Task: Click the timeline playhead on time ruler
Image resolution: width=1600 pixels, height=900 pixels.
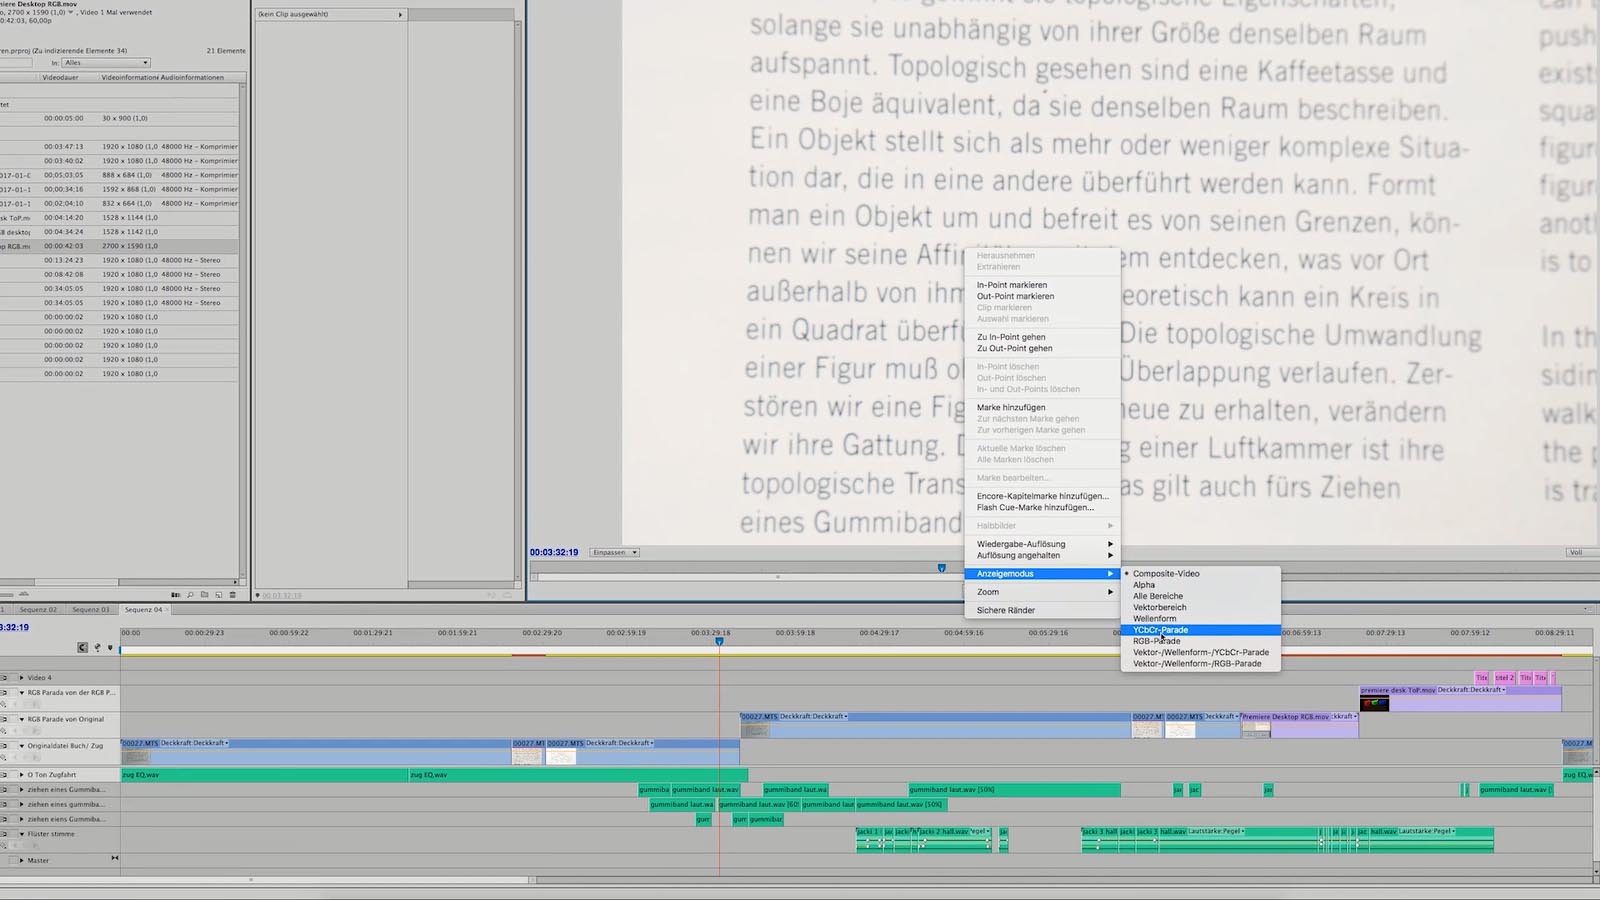Action: (719, 641)
